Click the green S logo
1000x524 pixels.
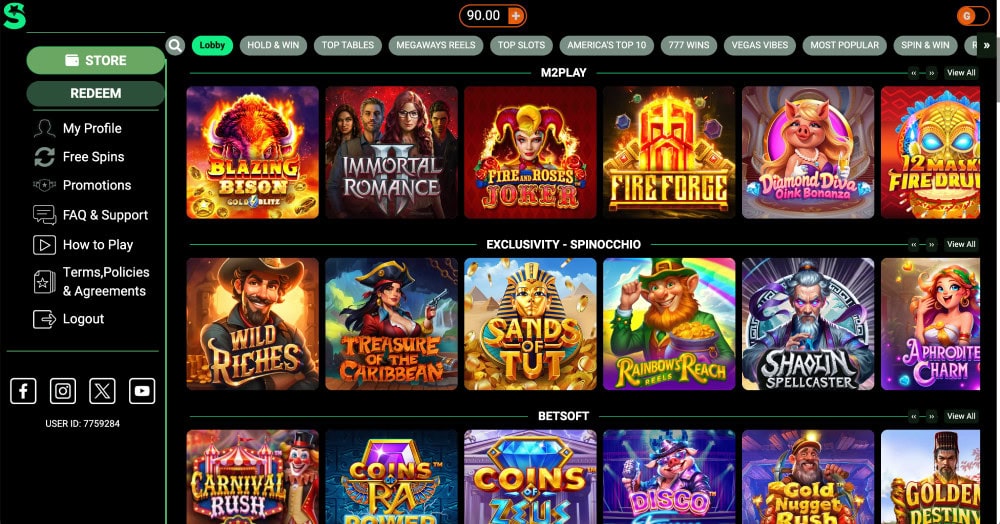pyautogui.click(x=14, y=16)
